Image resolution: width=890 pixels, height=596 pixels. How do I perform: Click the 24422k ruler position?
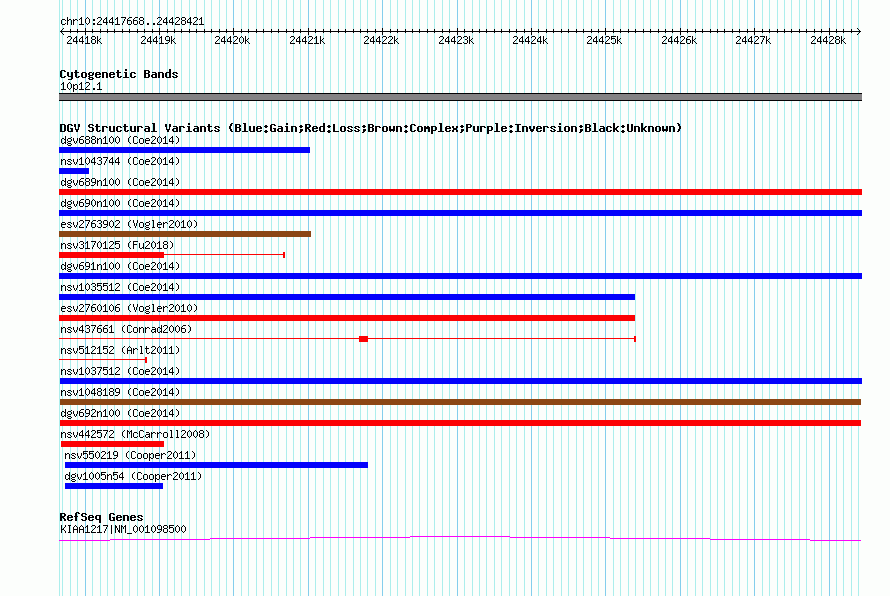pyautogui.click(x=381, y=40)
